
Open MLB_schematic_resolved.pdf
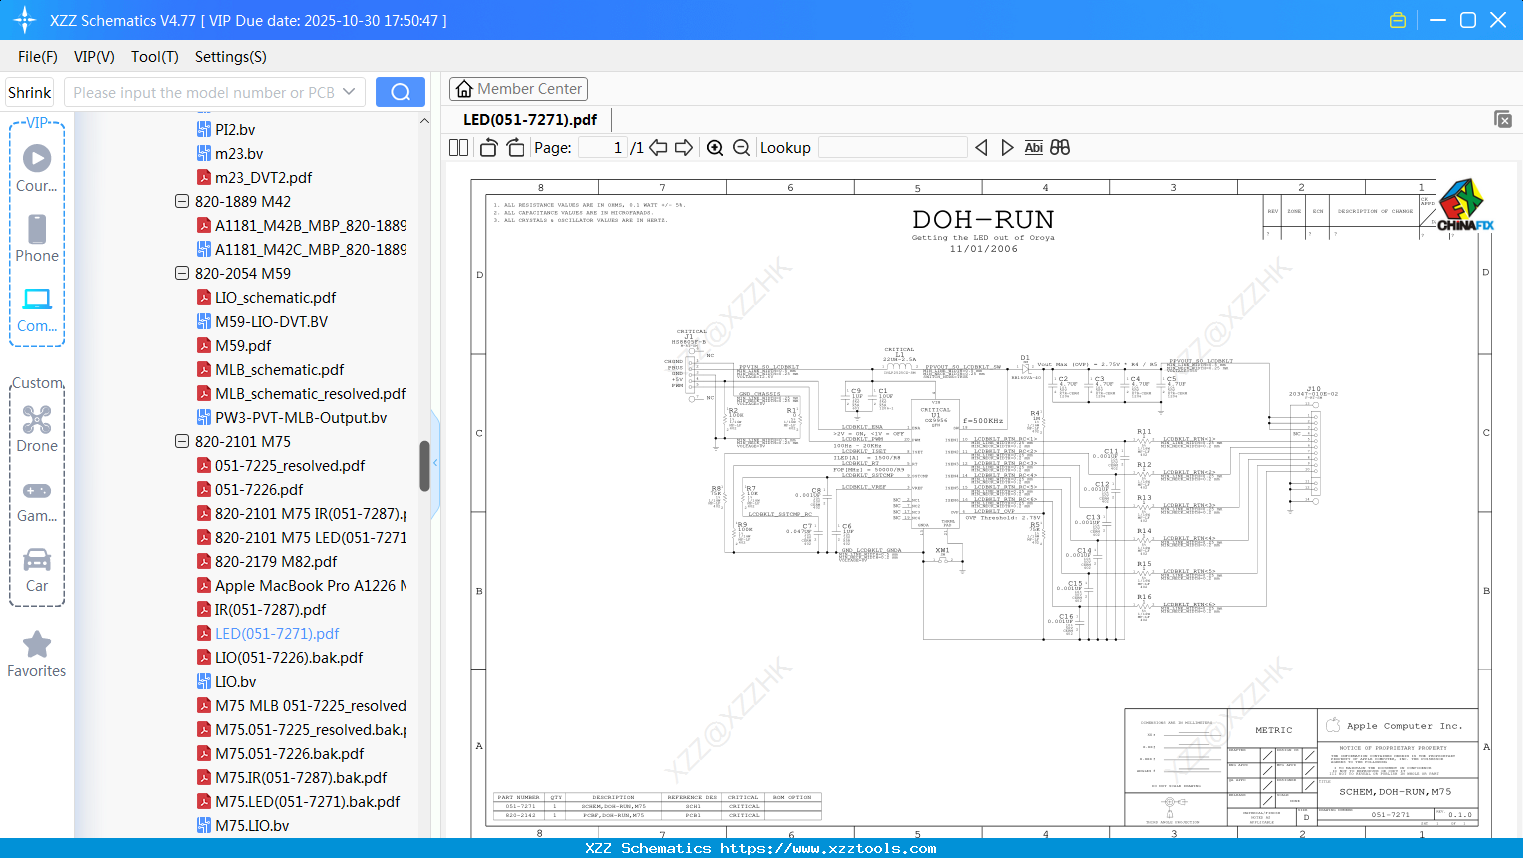pyautogui.click(x=310, y=393)
